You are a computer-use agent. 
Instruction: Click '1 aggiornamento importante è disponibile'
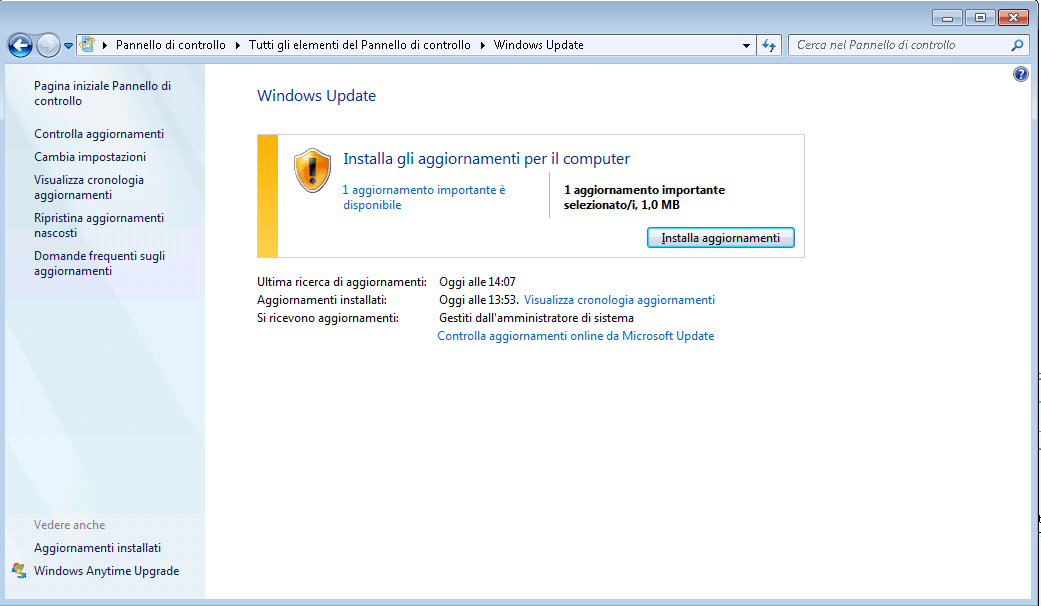424,197
